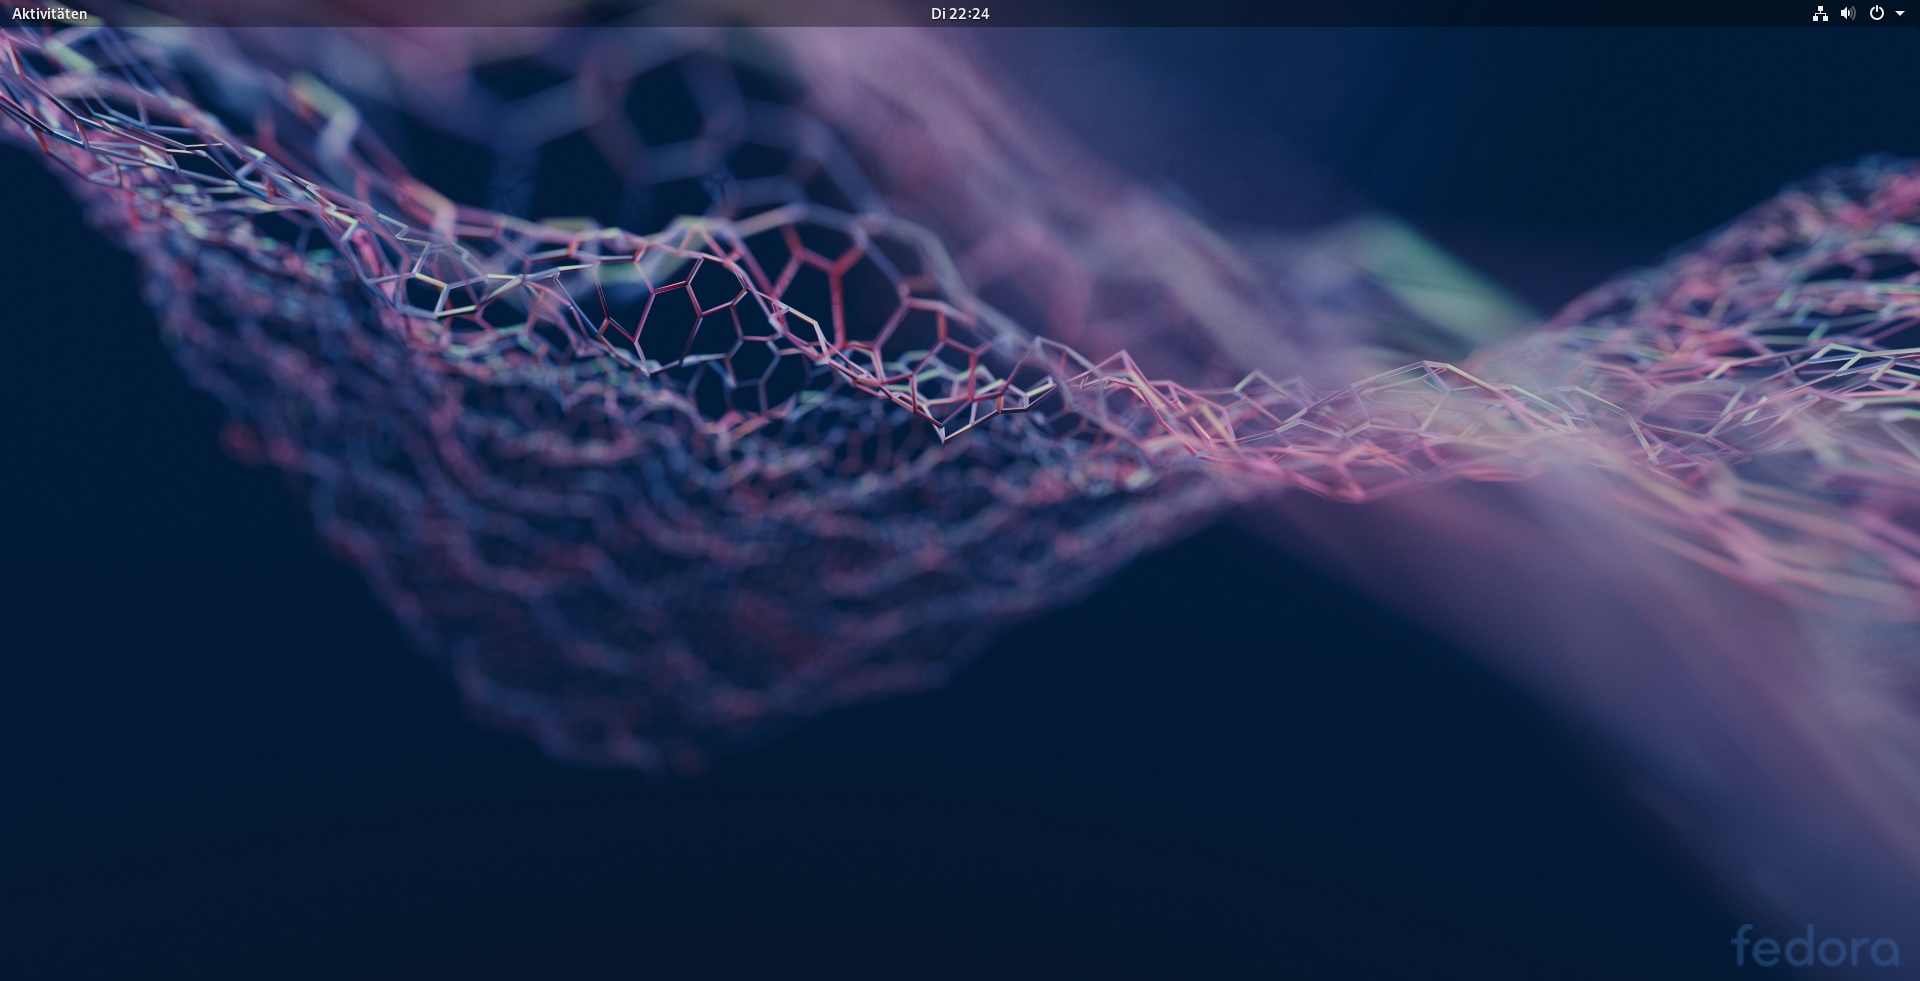The image size is (1920, 981).
Task: Expand the system menu dropdown arrow
Action: click(x=1900, y=14)
